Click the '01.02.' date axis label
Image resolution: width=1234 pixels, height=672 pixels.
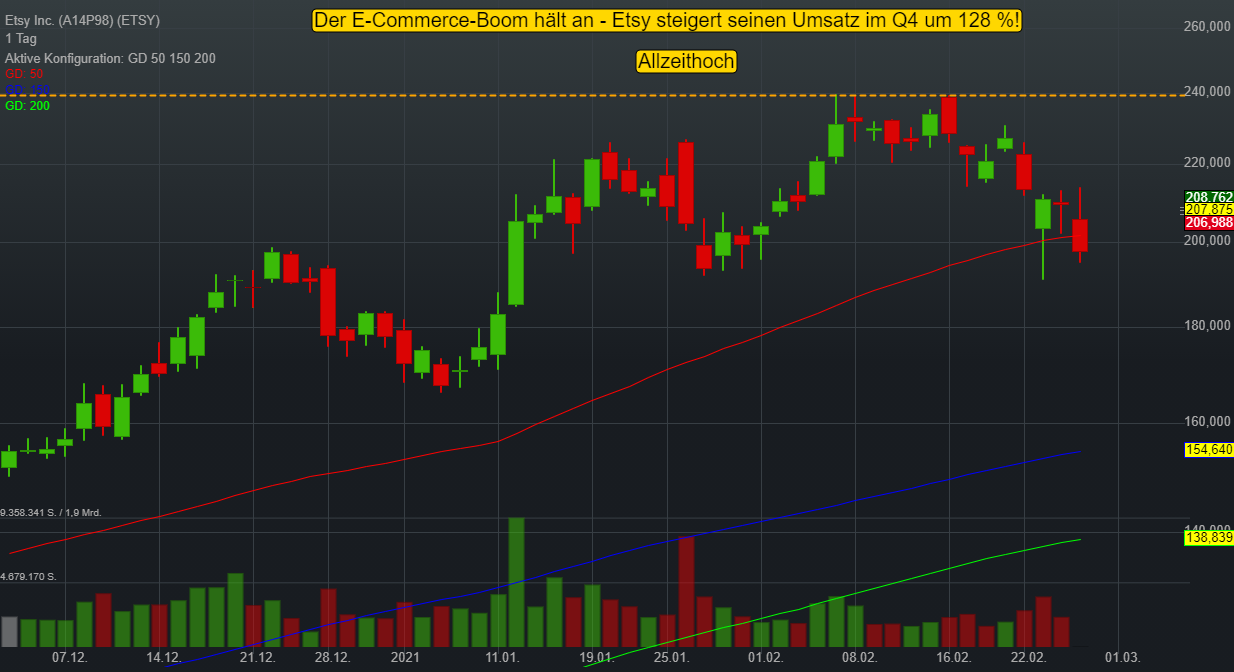tap(766, 658)
